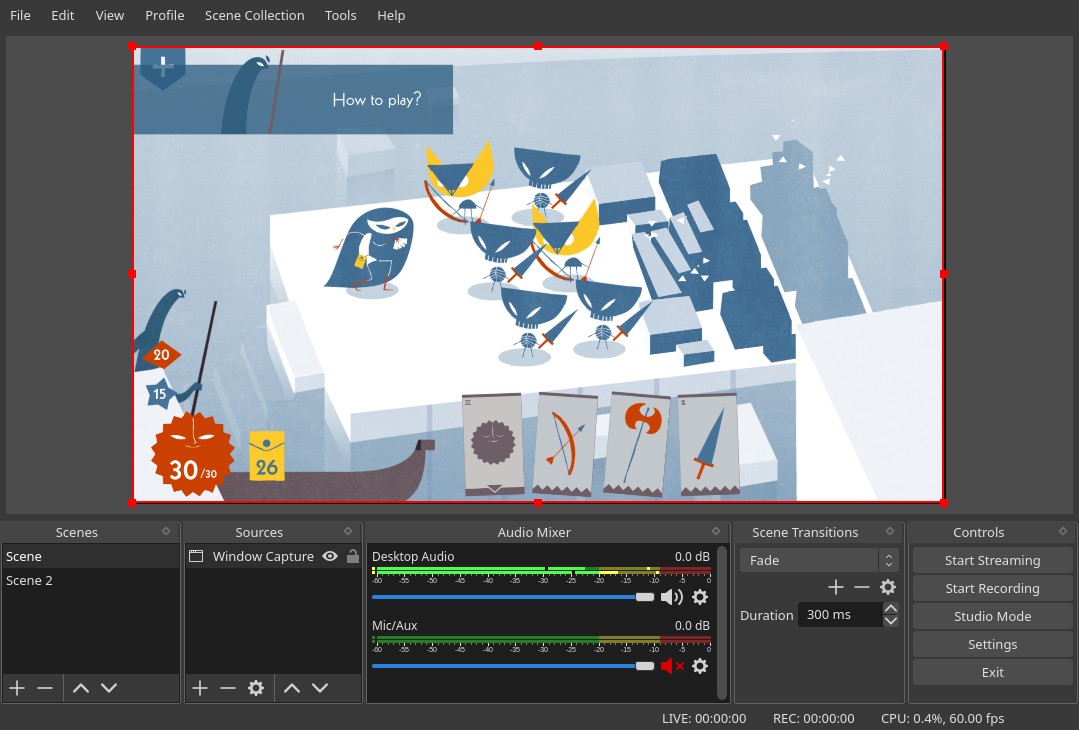Open the Fade transition dropdown
1079x730 pixels.
click(820, 560)
